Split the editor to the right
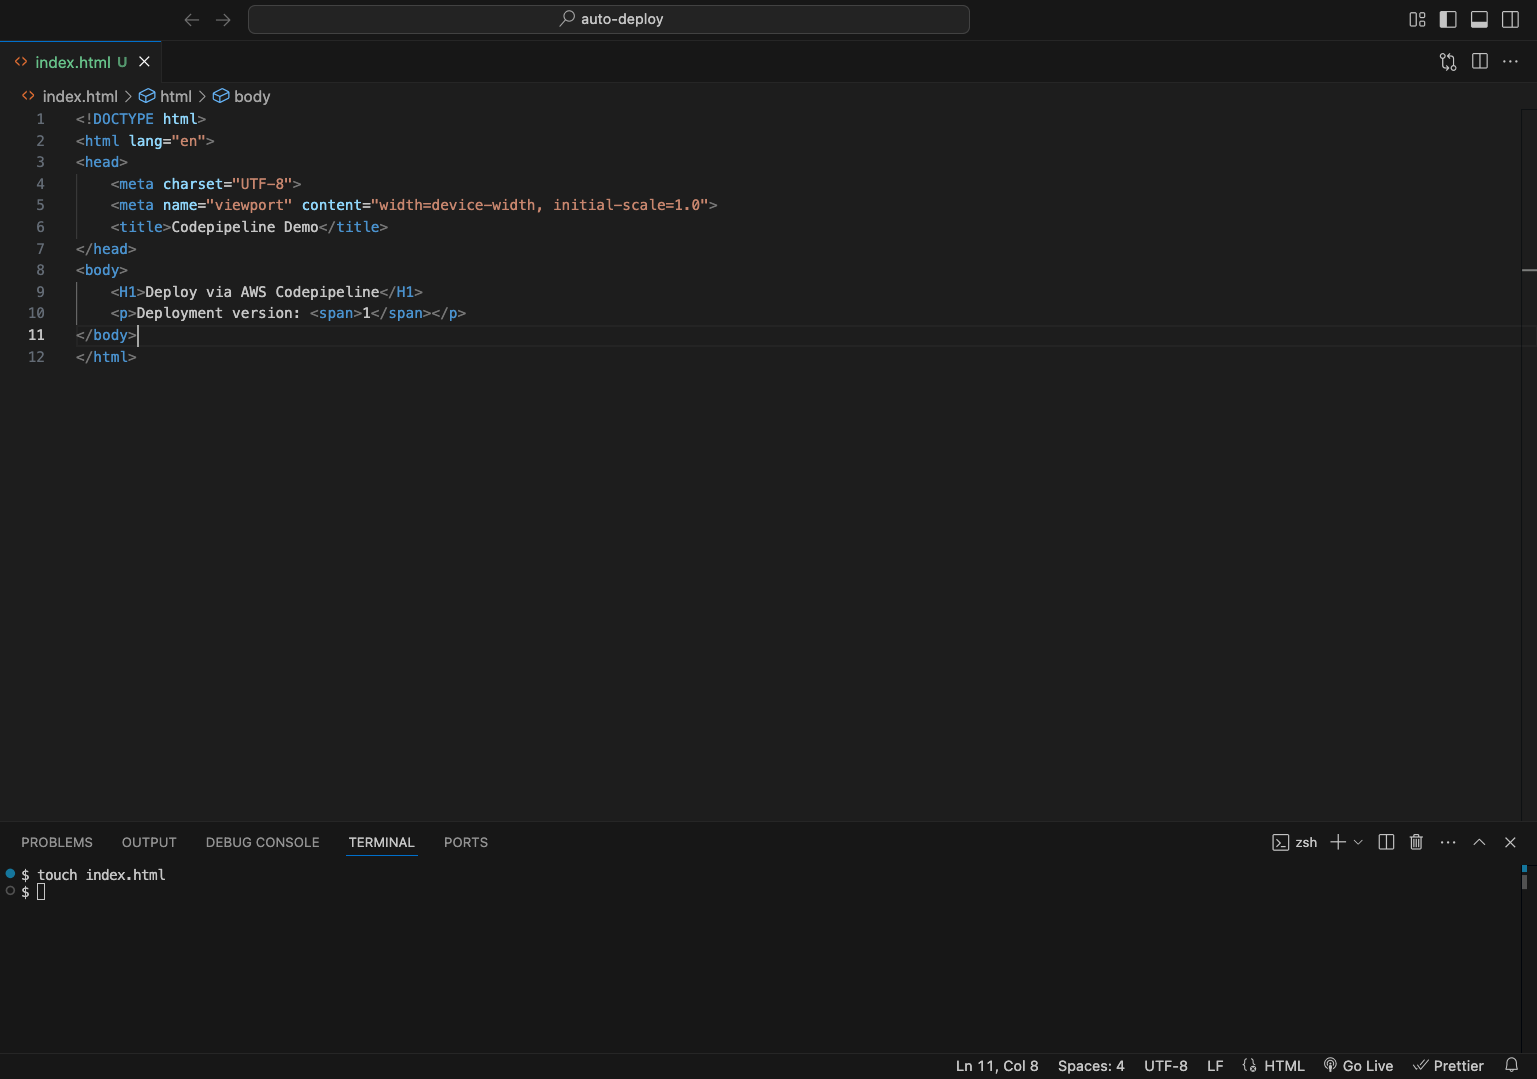This screenshot has height=1079, width=1537. point(1480,62)
